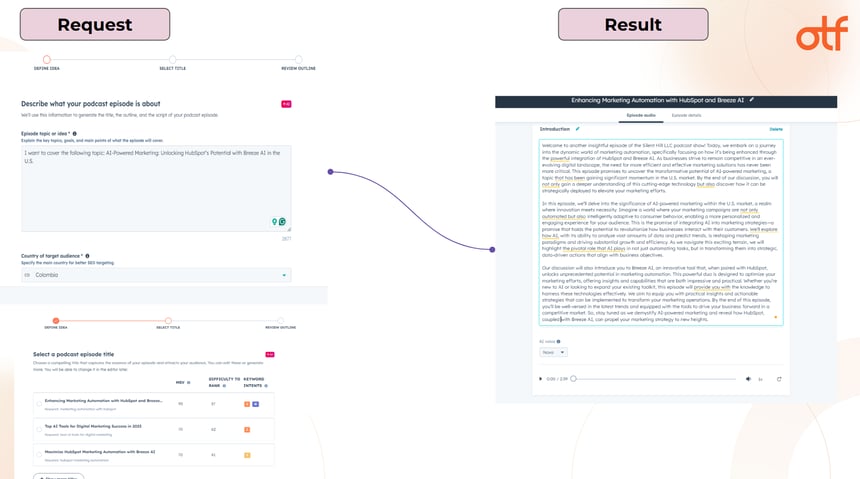Click the info icon beside AI voice label
Image resolution: width=860 pixels, height=479 pixels.
(x=558, y=341)
